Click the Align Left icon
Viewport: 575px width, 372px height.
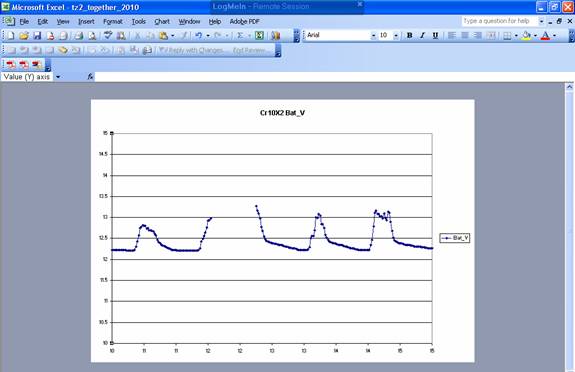click(452, 35)
